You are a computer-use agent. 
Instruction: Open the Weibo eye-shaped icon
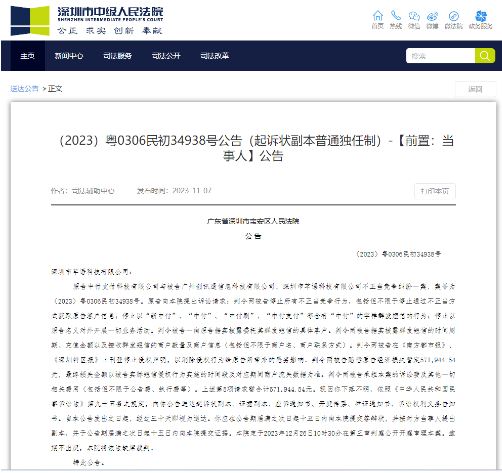coord(432,16)
